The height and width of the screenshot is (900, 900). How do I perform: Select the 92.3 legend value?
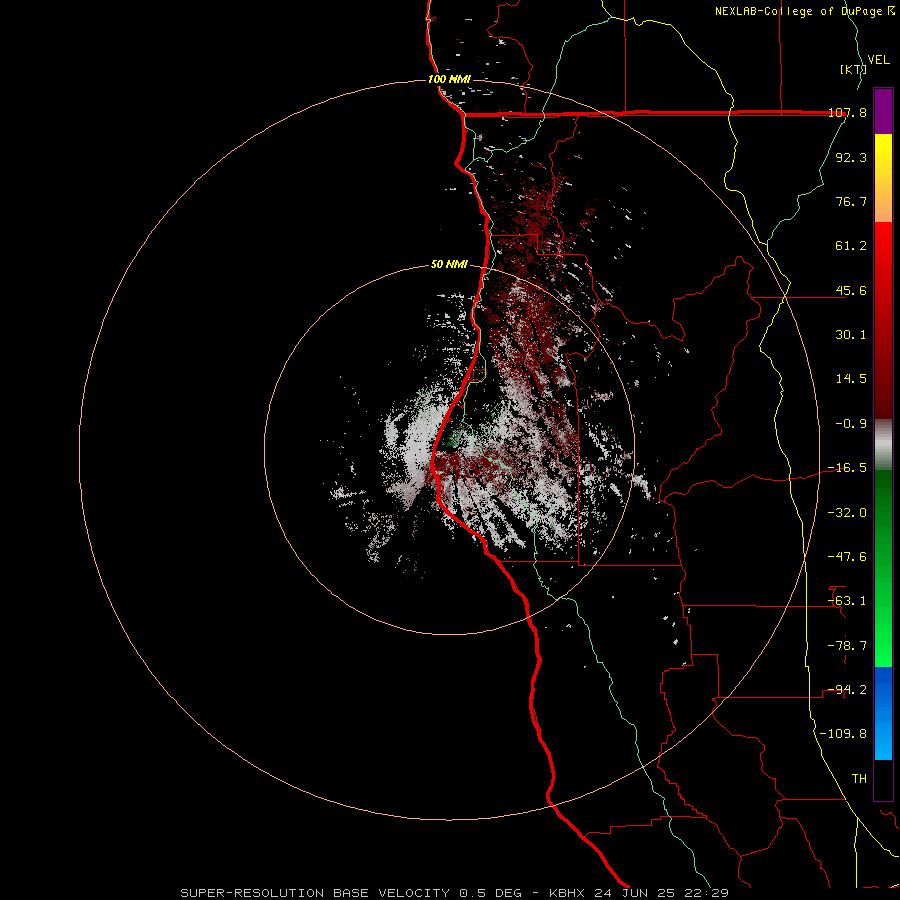pyautogui.click(x=851, y=157)
